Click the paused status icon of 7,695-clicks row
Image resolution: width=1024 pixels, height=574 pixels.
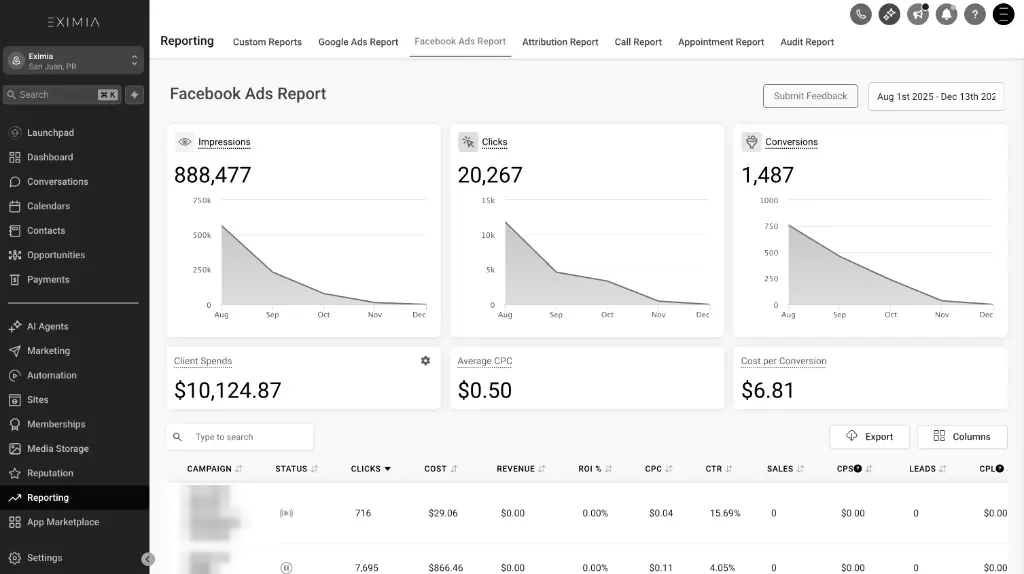pos(286,567)
